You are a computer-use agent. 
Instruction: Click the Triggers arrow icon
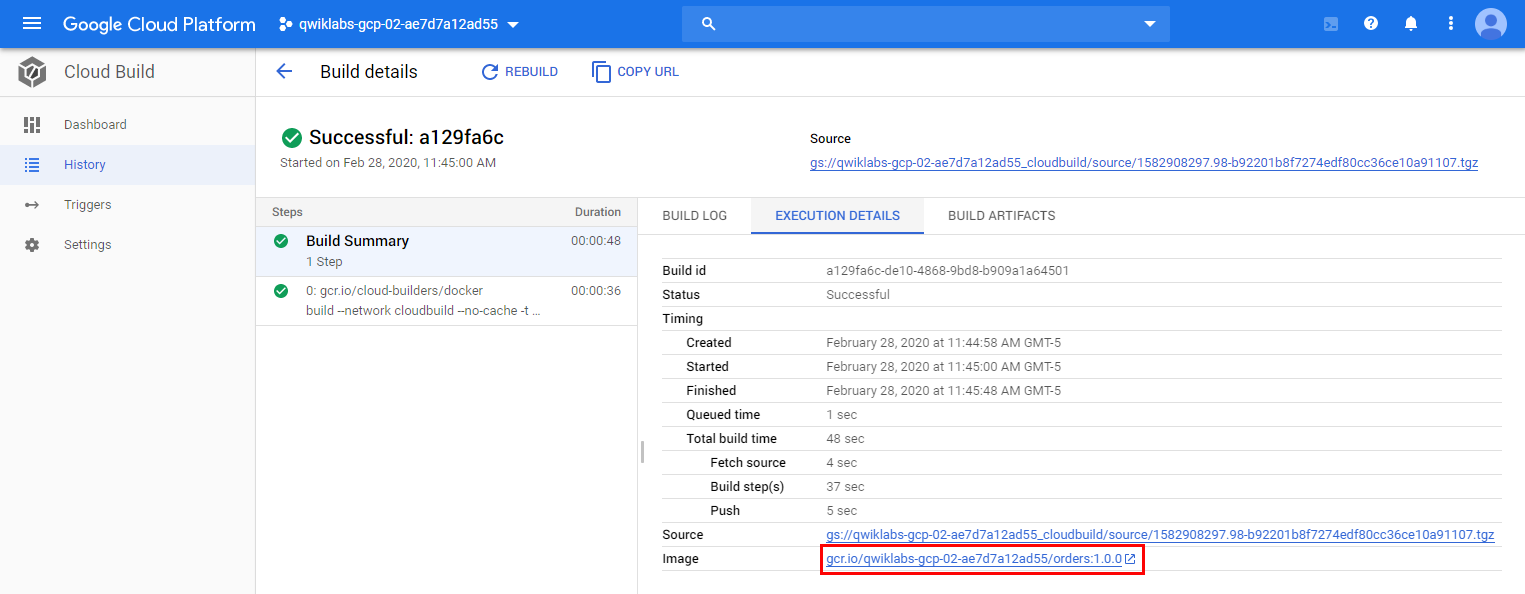click(x=32, y=205)
